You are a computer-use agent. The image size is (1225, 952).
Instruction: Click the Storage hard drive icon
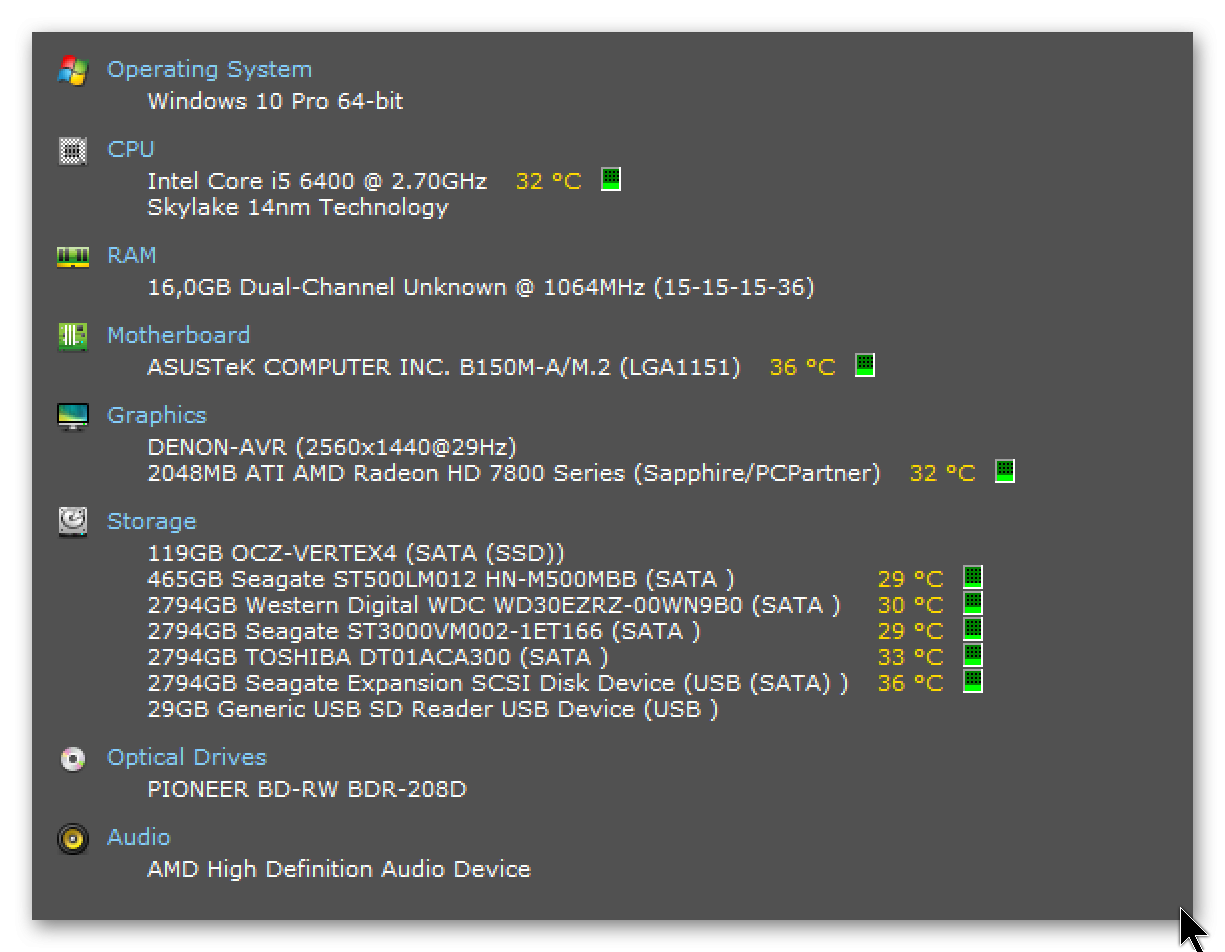coord(73,522)
